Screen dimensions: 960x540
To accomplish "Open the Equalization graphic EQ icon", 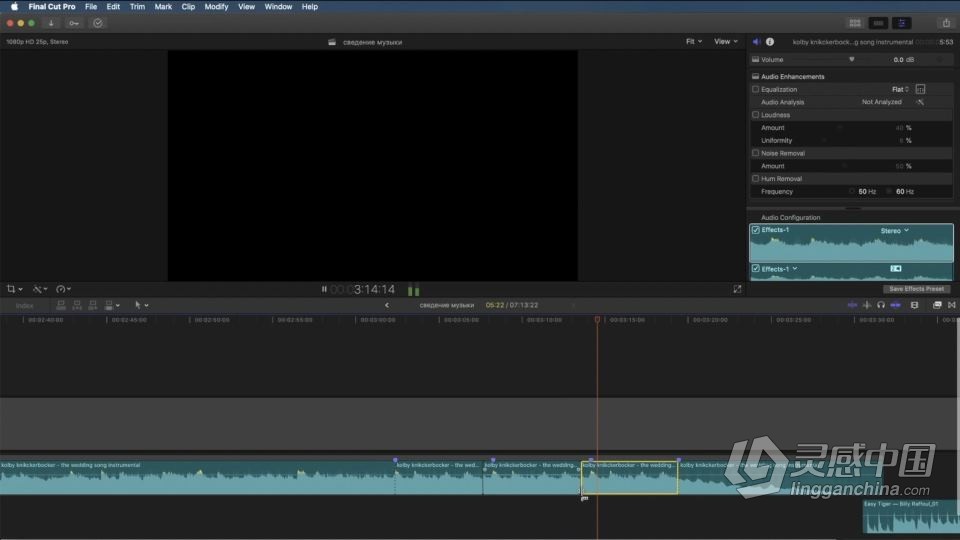I will coord(920,89).
